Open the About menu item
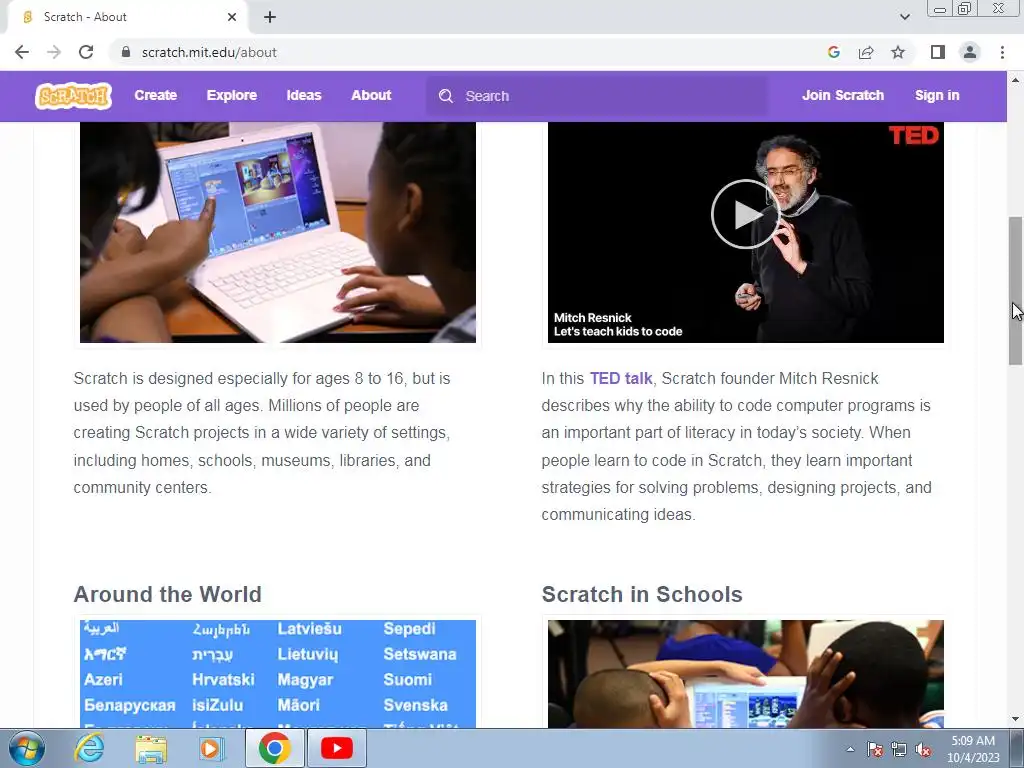 coord(371,95)
